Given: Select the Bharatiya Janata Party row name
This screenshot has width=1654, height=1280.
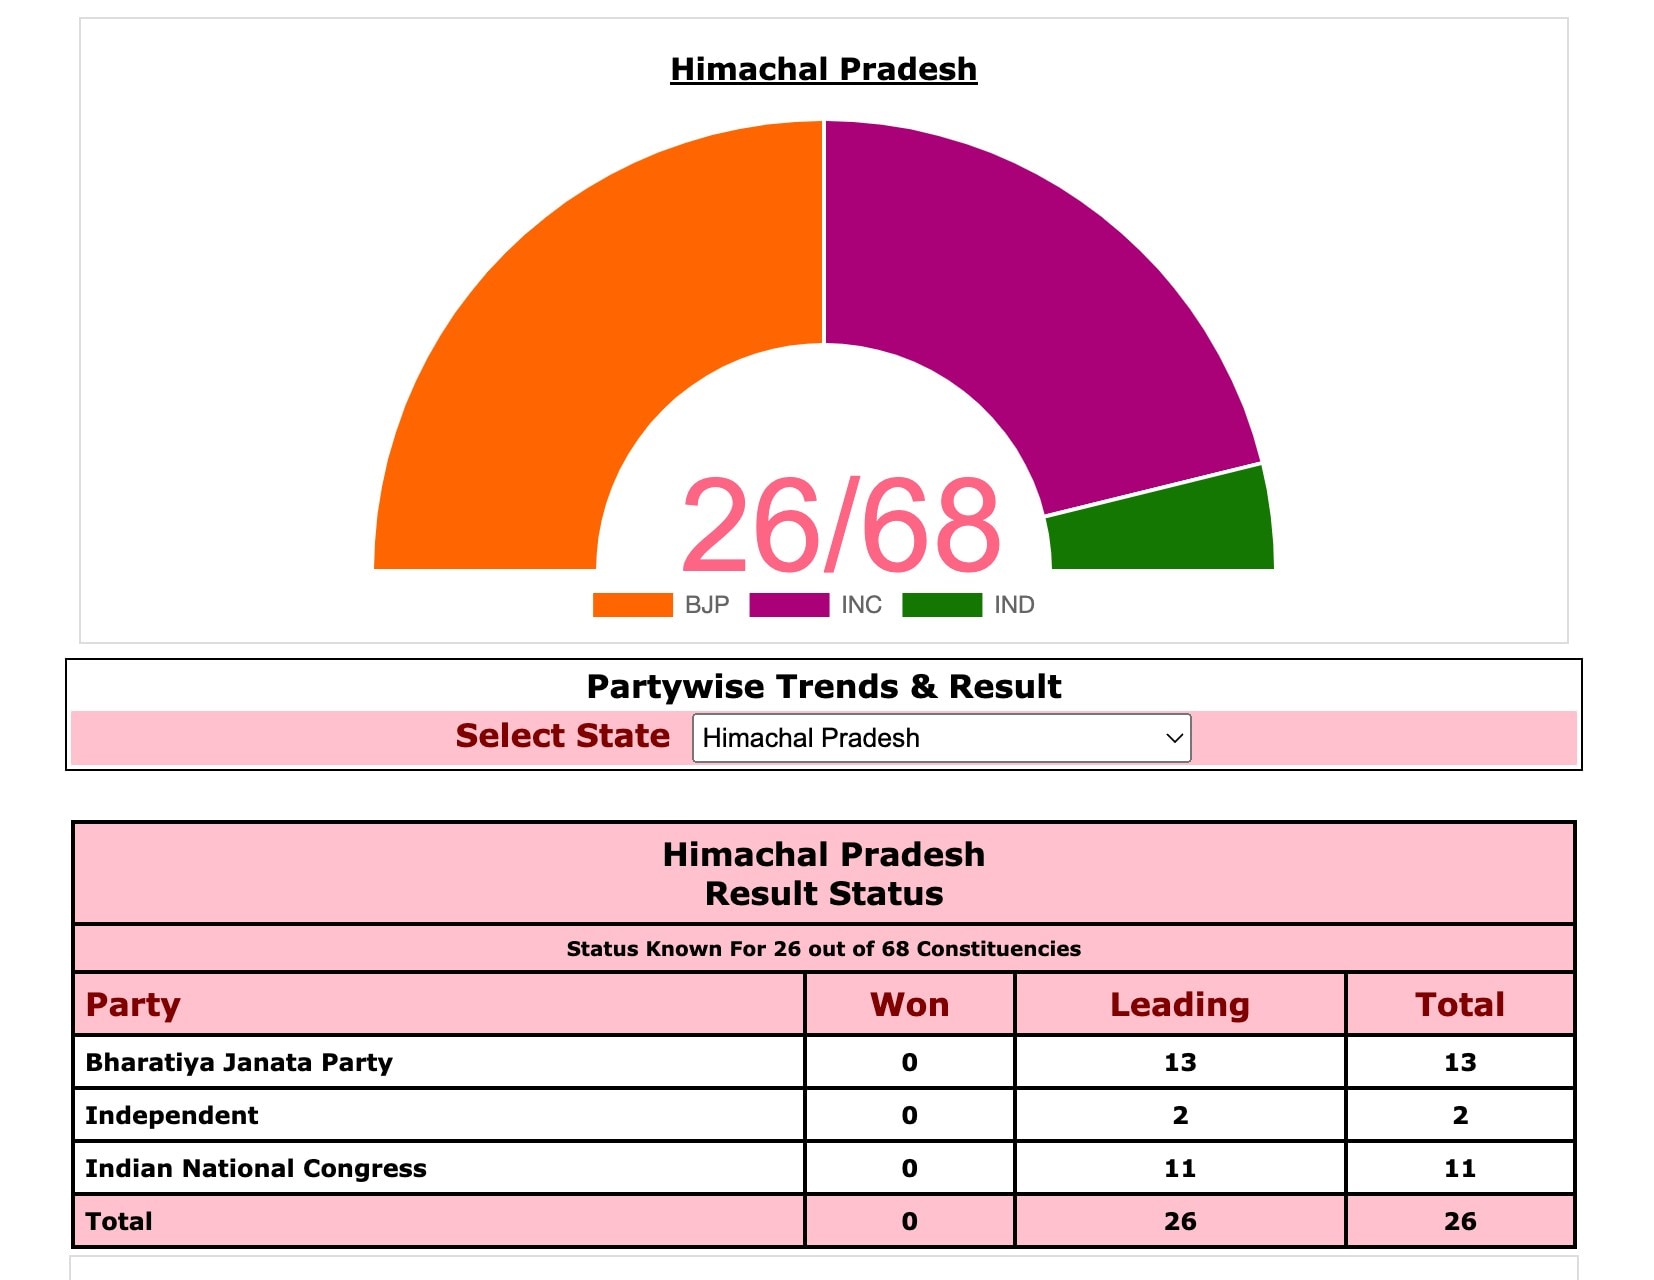Looking at the screenshot, I should point(239,1062).
